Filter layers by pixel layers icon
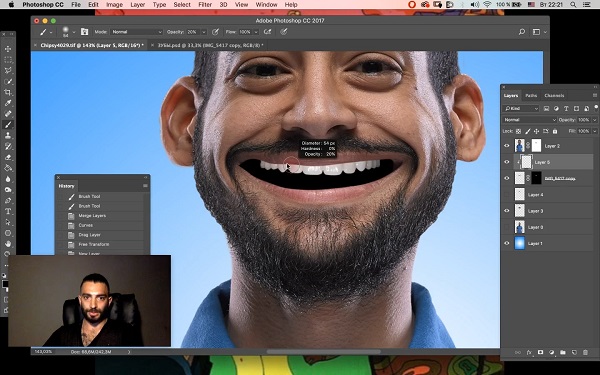Screen dimensions: 600x375 (x=546, y=109)
